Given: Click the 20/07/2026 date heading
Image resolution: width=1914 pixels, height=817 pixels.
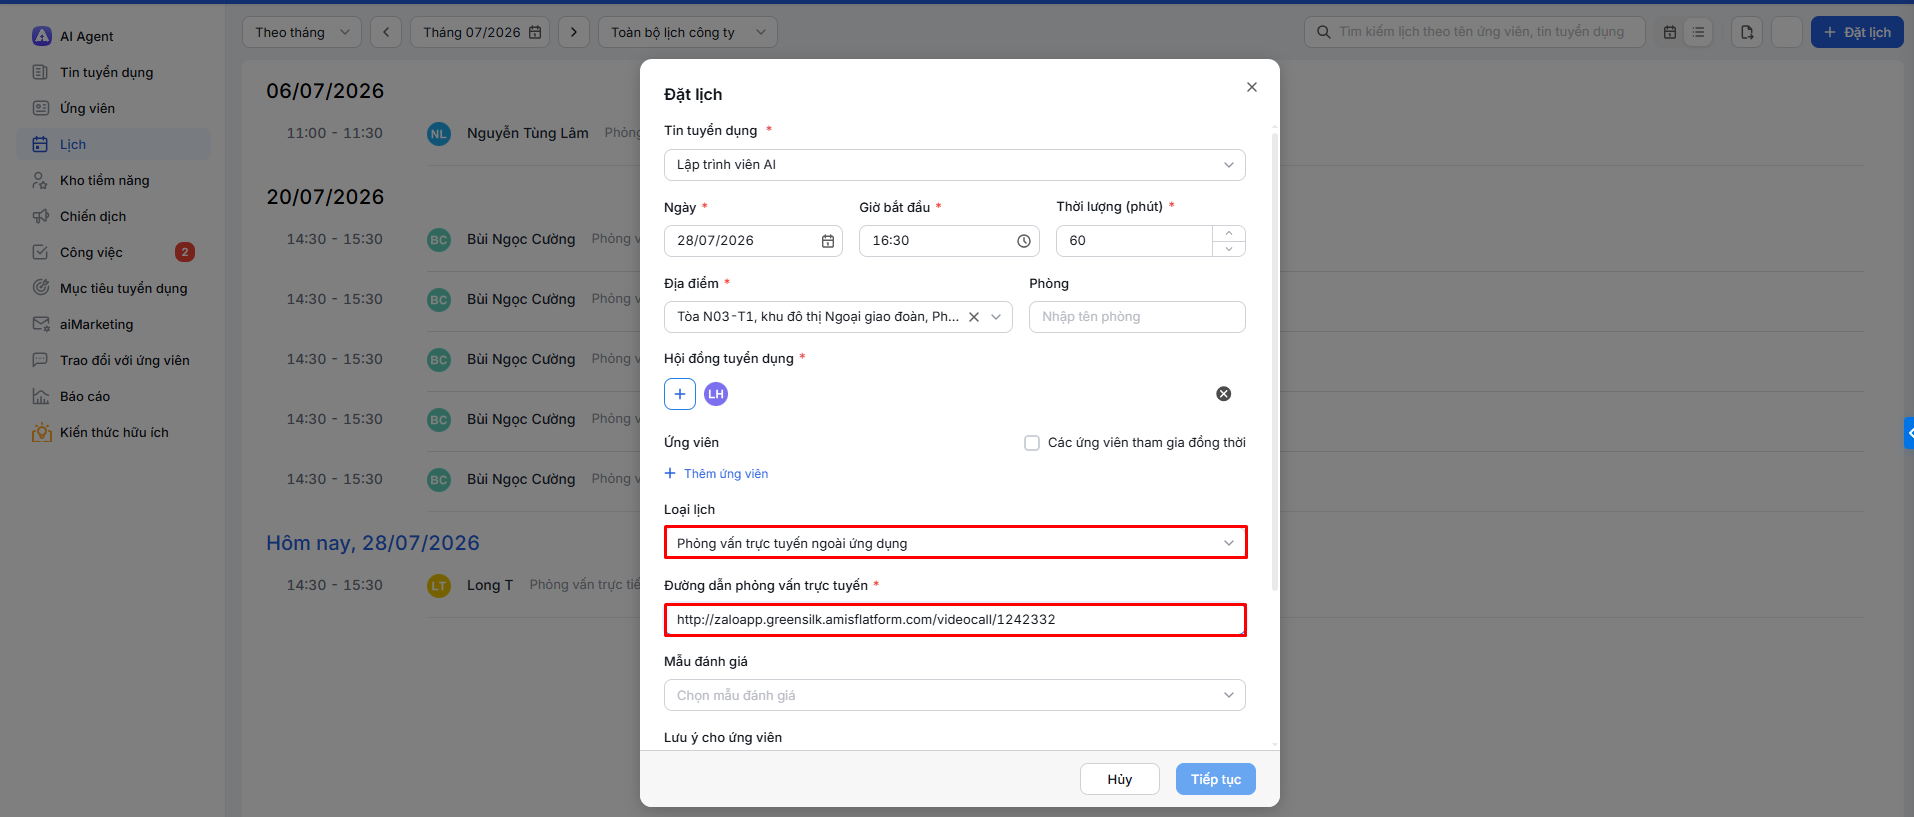Looking at the screenshot, I should coord(325,197).
